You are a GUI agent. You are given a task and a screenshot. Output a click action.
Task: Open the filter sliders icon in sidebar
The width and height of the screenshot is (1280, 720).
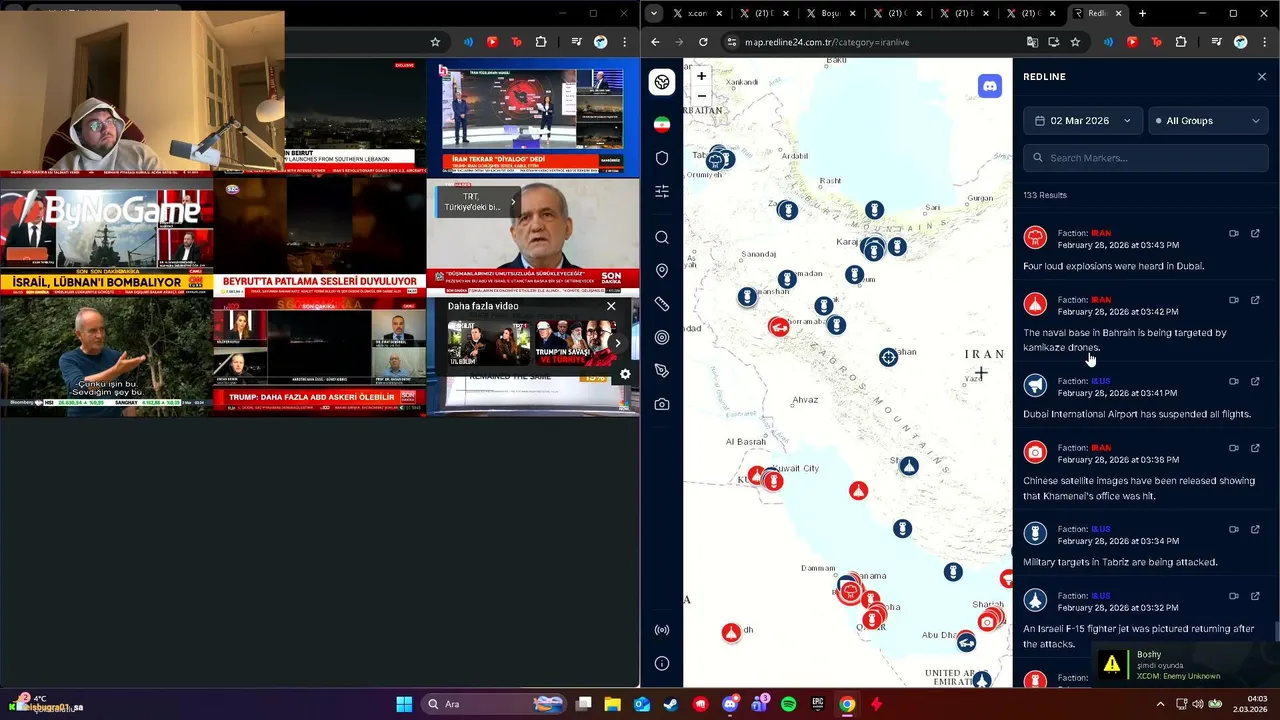pyautogui.click(x=662, y=191)
